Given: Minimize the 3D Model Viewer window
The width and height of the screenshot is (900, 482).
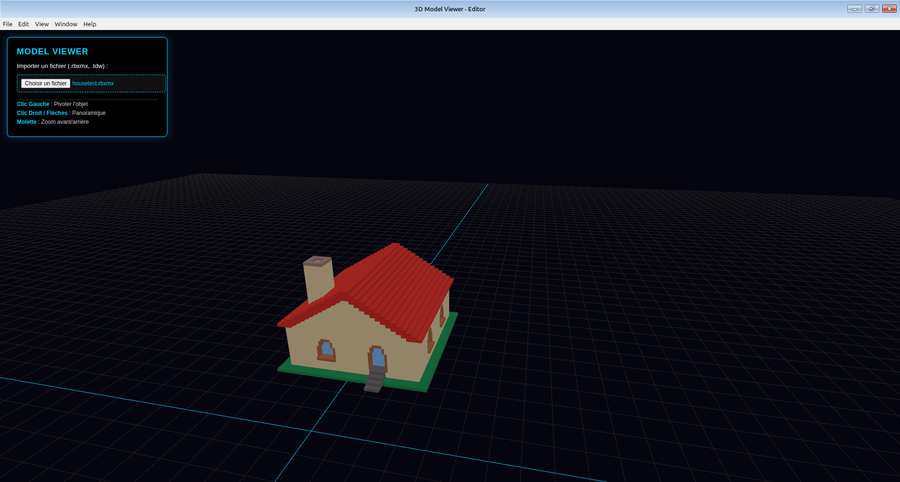Looking at the screenshot, I should point(854,9).
